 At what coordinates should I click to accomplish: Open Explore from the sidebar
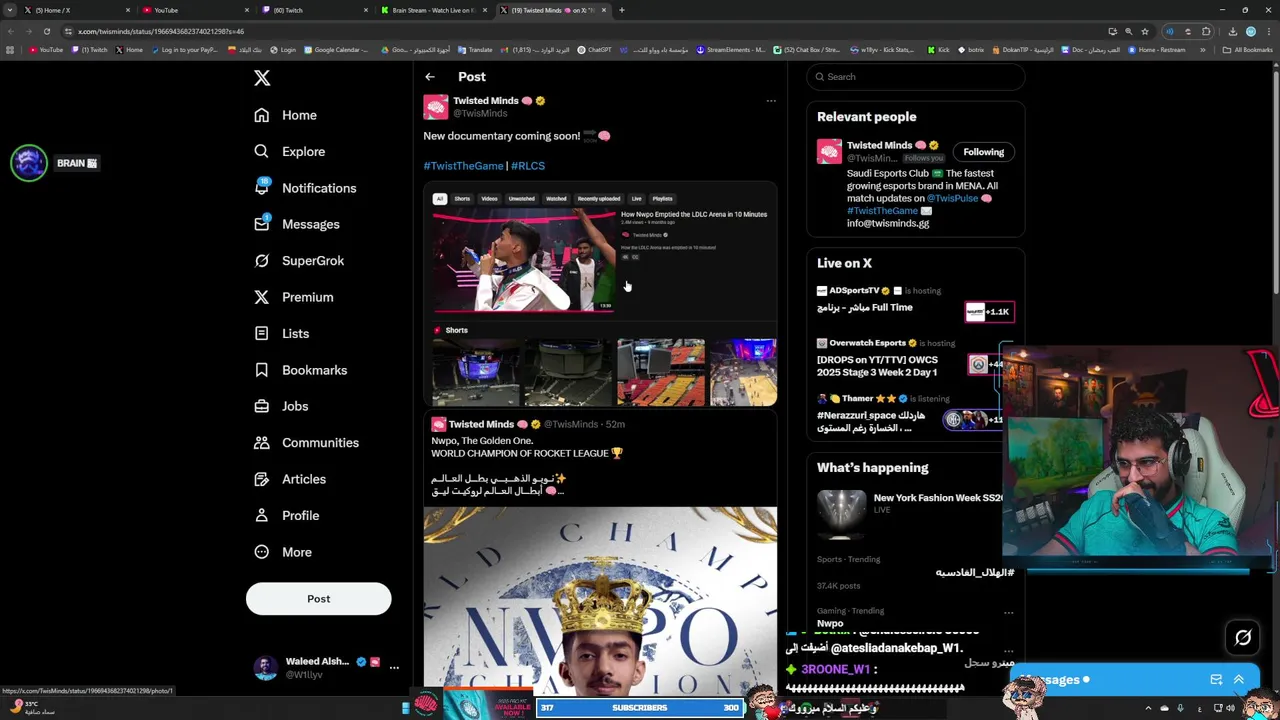[x=289, y=151]
